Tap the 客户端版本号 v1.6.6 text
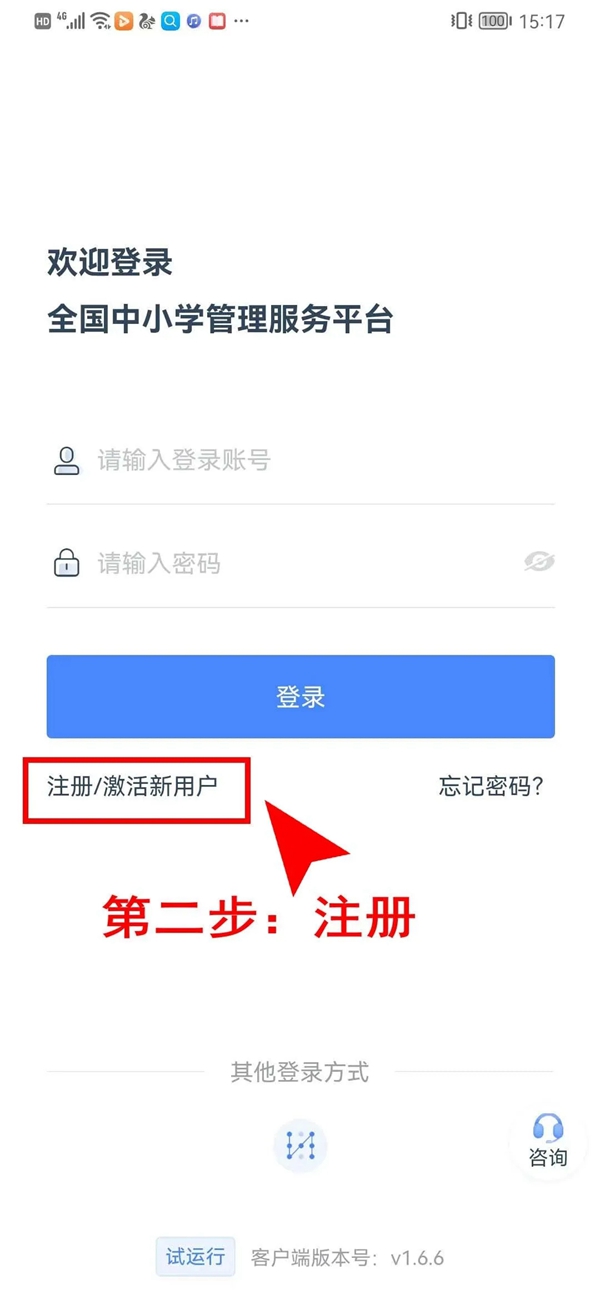Viewport: 600px width, 1300px height. pos(347,1258)
